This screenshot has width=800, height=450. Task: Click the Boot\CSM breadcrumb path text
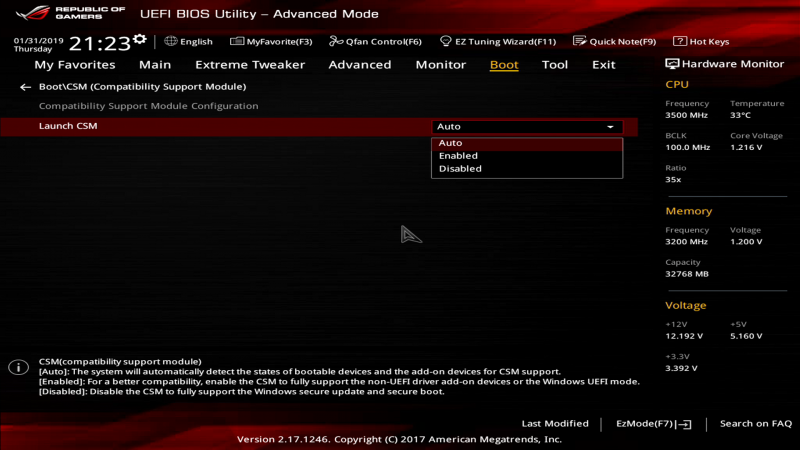[x=142, y=87]
